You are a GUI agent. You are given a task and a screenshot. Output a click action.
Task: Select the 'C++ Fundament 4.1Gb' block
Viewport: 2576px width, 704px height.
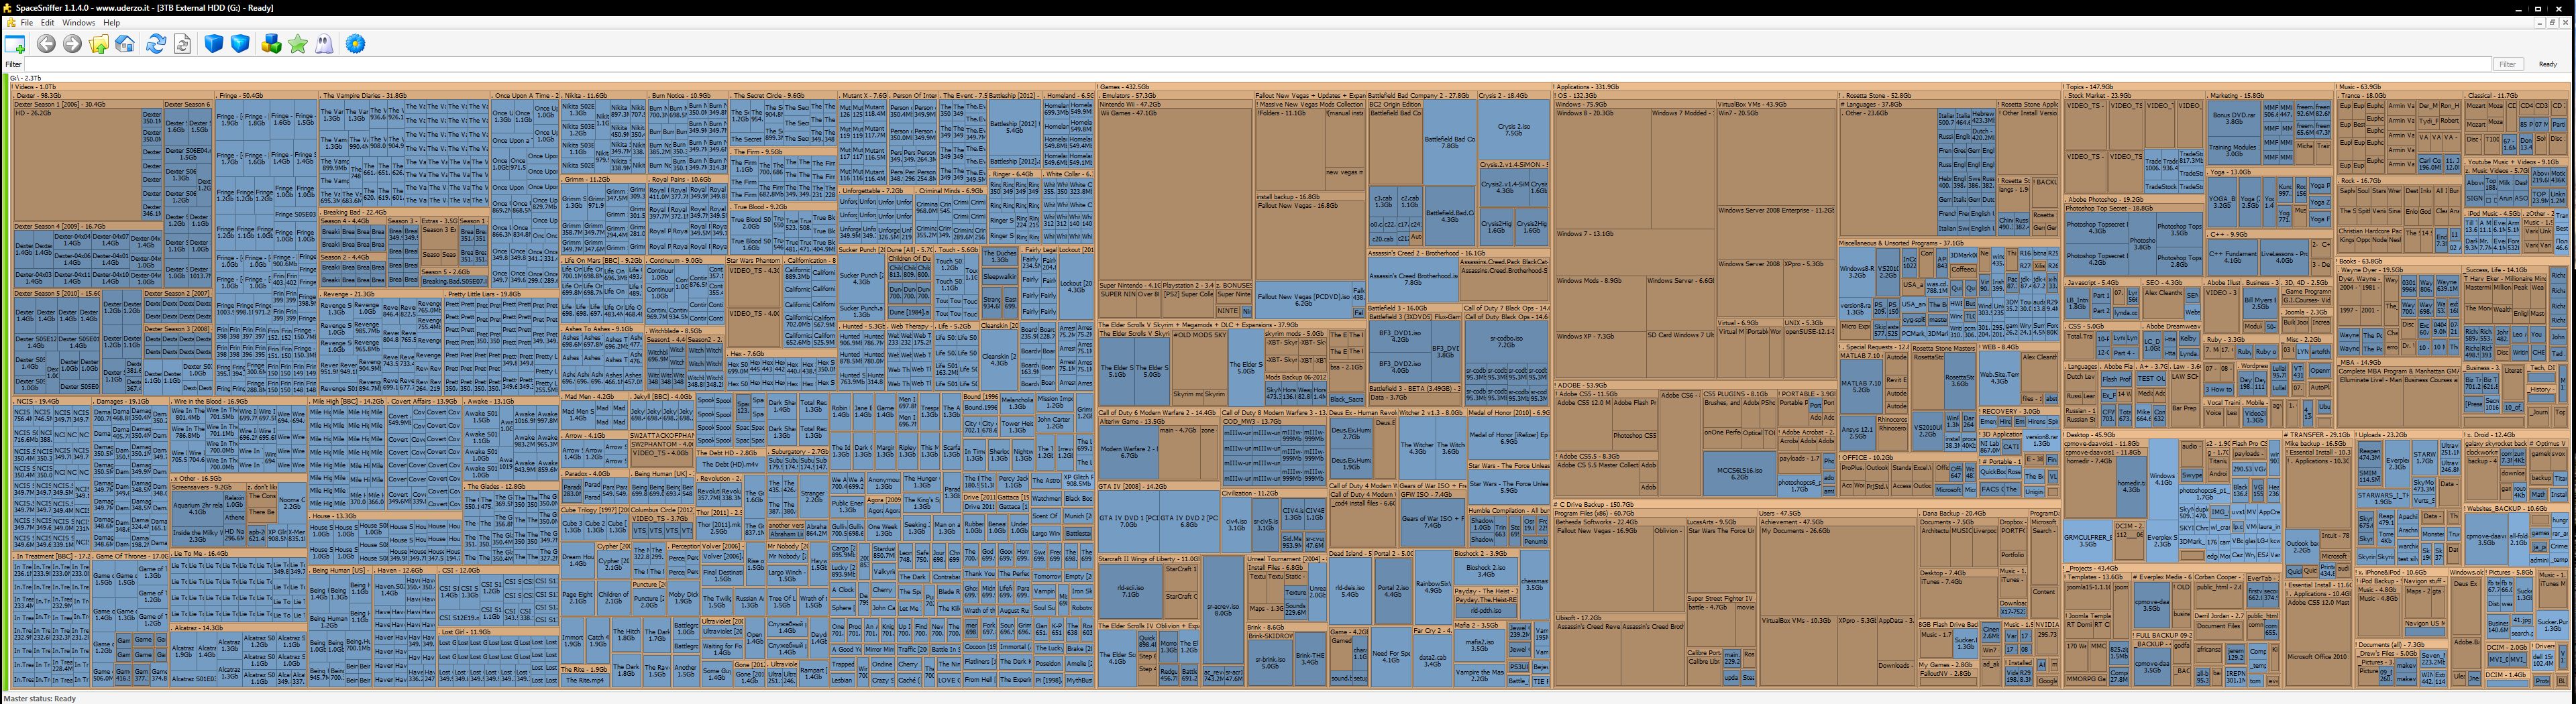coord(2232,257)
